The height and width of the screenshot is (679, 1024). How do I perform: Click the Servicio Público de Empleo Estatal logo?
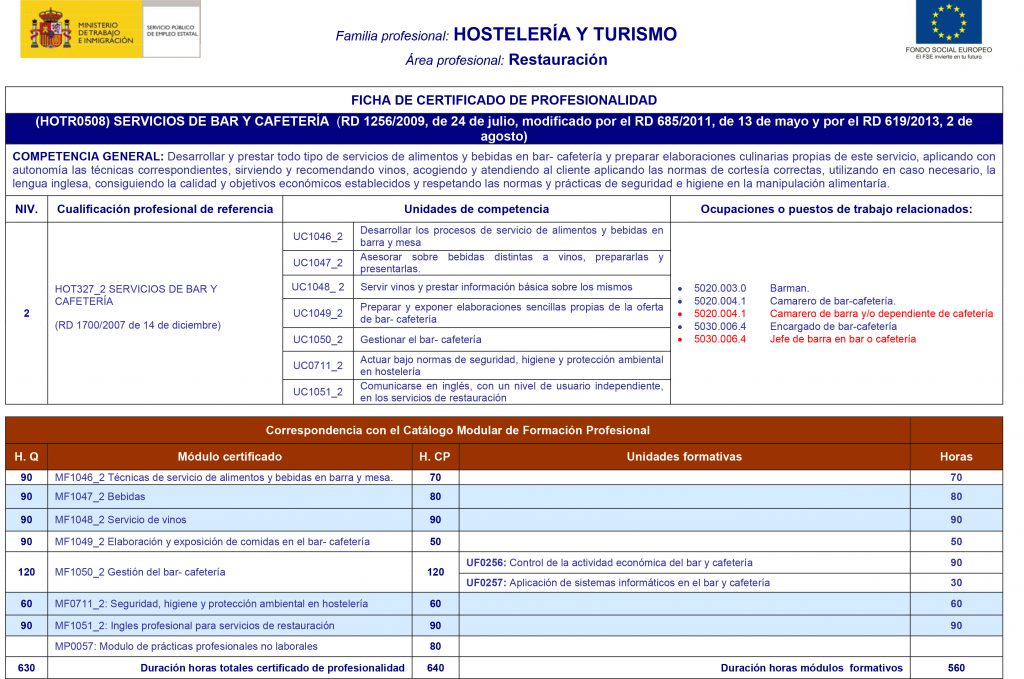point(171,30)
